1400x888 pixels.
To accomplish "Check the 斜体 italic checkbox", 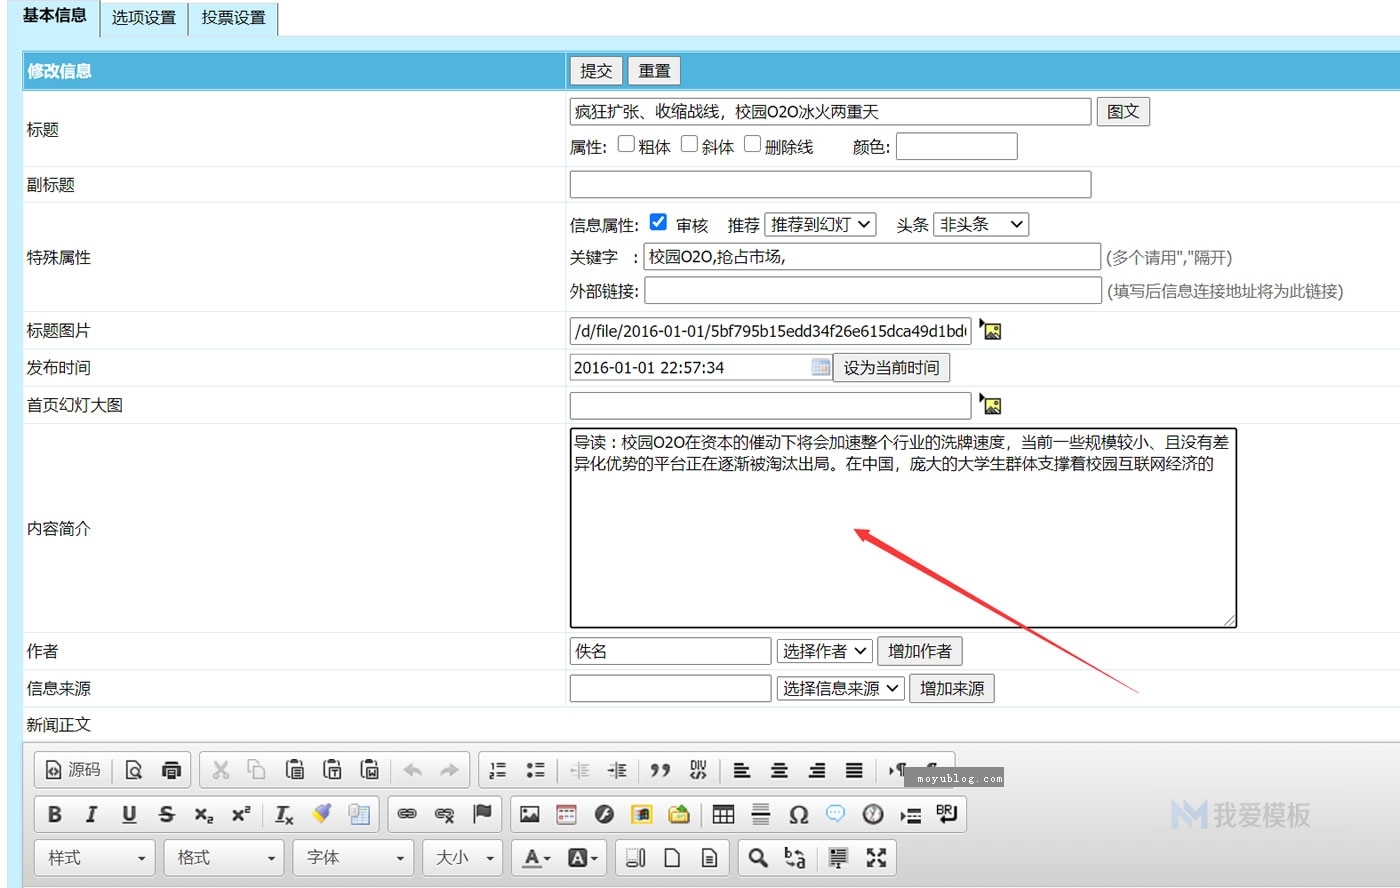I will (689, 144).
